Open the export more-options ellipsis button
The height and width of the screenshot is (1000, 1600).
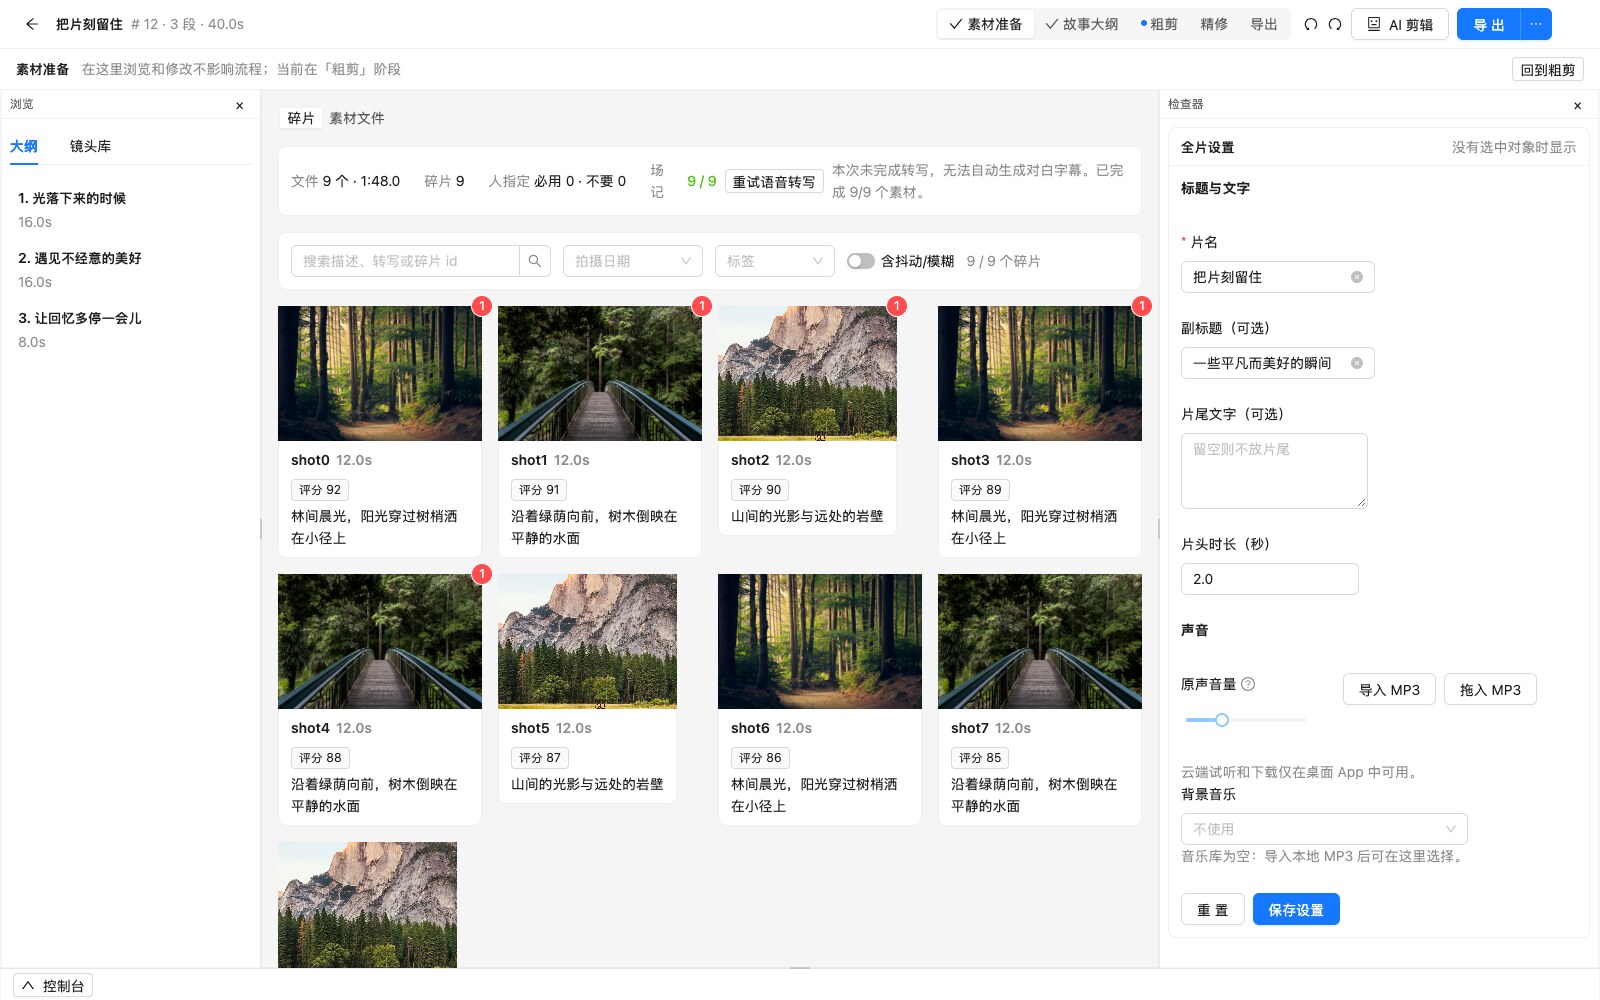click(1536, 24)
